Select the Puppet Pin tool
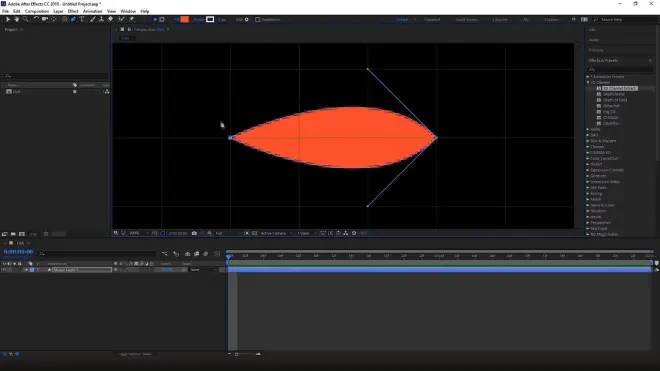This screenshot has width=660, height=371. 131,19
